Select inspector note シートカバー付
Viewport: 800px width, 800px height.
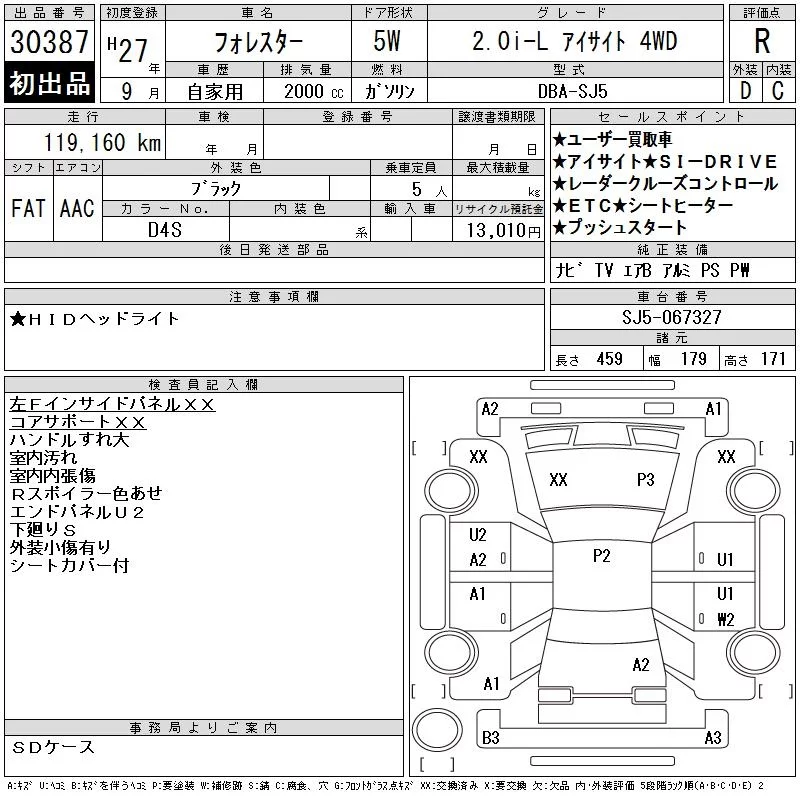point(69,565)
